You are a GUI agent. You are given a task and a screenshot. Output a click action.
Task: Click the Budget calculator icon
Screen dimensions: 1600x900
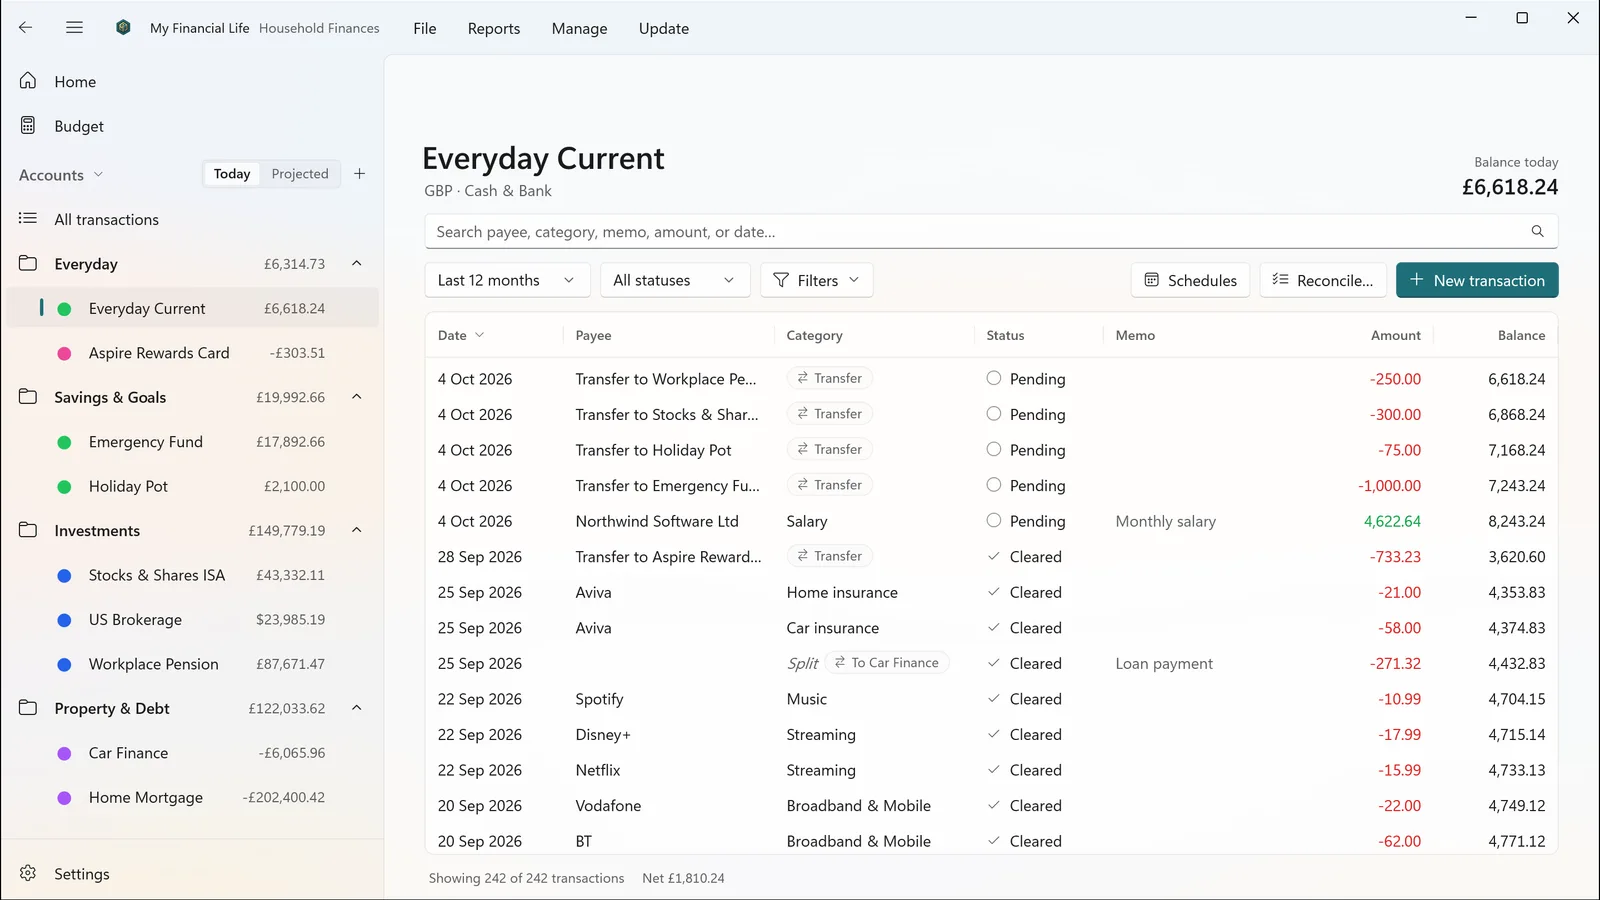click(x=28, y=126)
